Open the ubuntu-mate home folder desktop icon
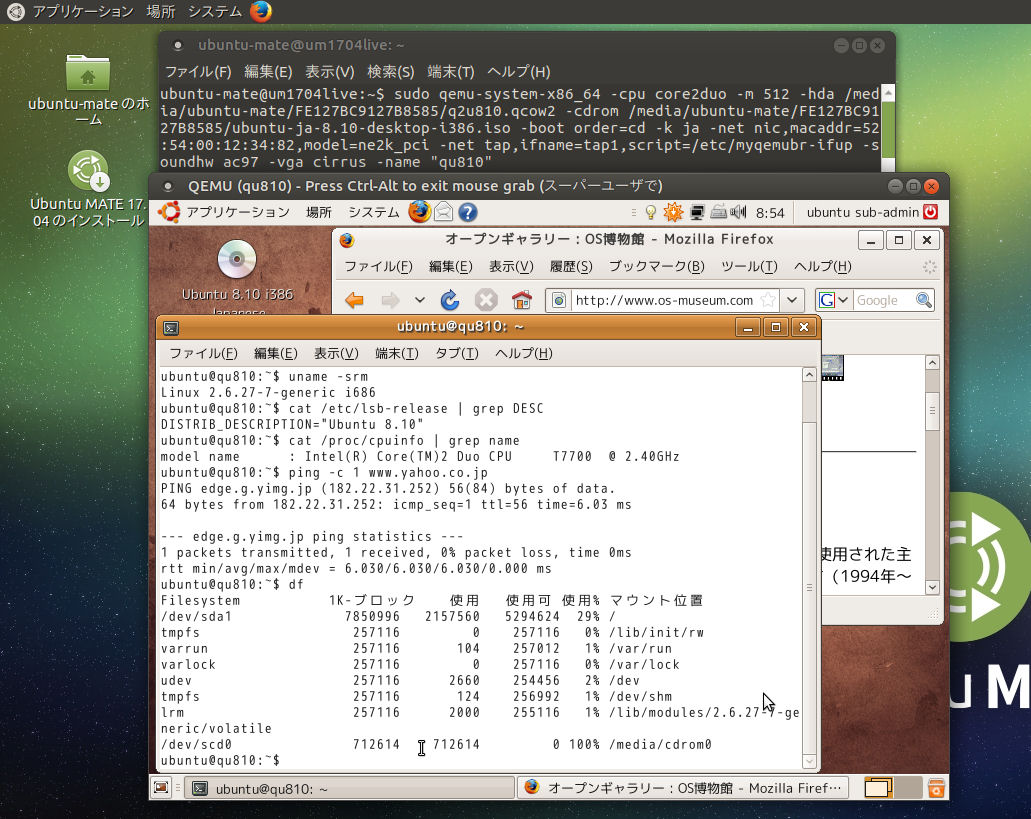The image size is (1031, 819). [88, 72]
